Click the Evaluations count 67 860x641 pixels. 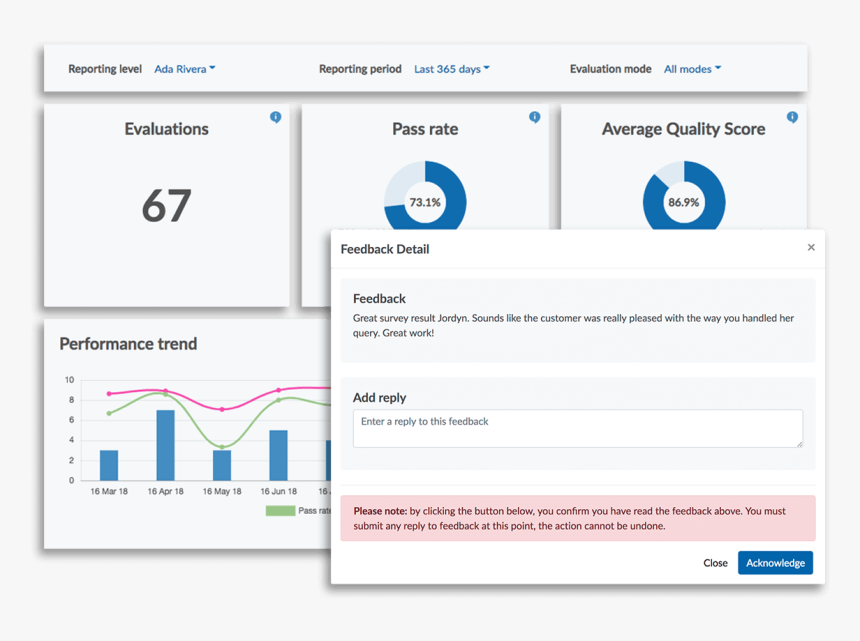coord(167,206)
